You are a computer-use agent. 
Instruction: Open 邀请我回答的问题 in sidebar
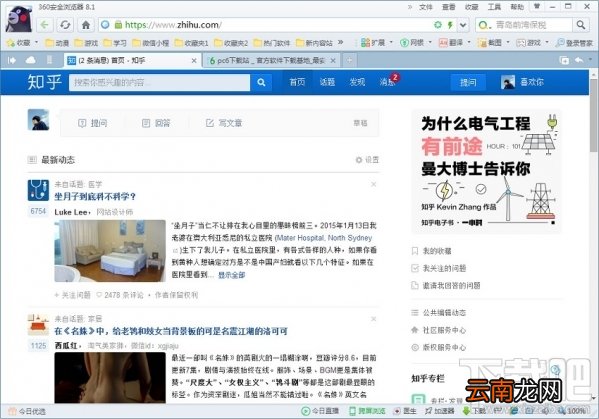[446, 285]
